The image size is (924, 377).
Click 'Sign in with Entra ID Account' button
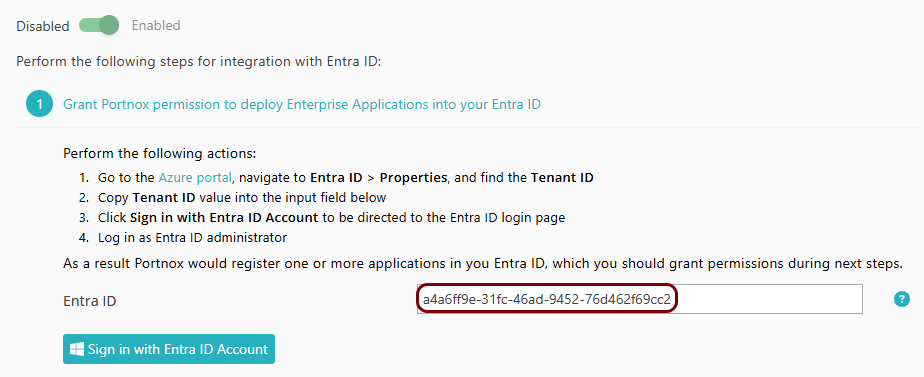click(169, 349)
